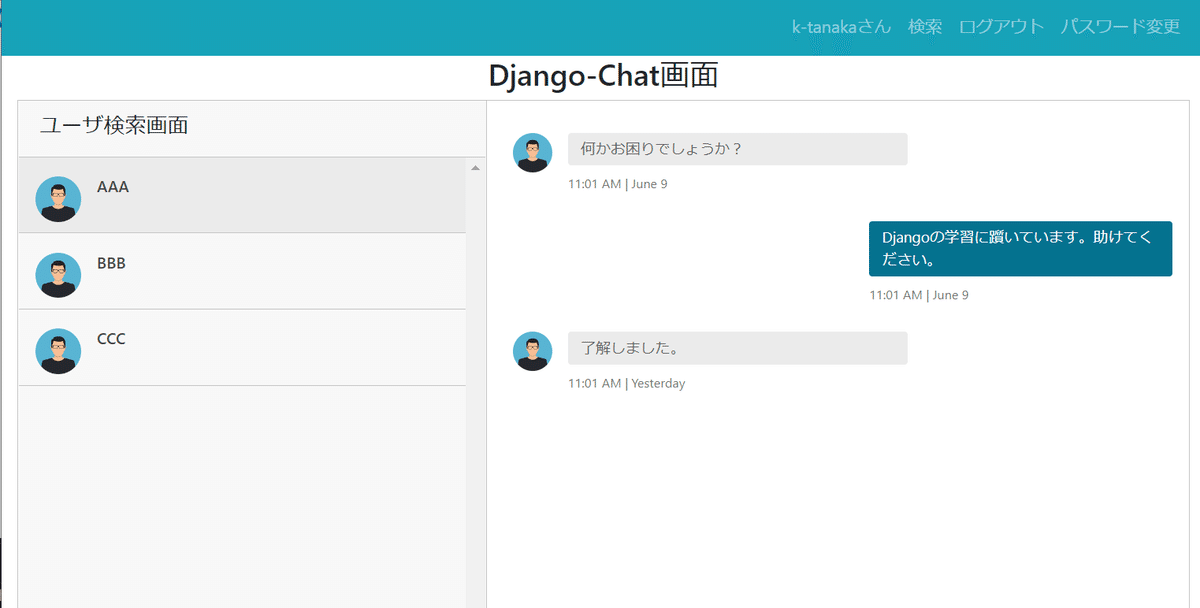The width and height of the screenshot is (1200, 608).
Task: Open the パスワード変更 link
Action: [x=1120, y=27]
